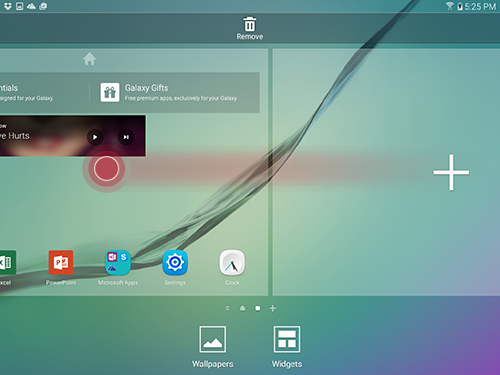The image size is (500, 375).
Task: Tap the 5:25 PM clock text
Action: (480, 6)
